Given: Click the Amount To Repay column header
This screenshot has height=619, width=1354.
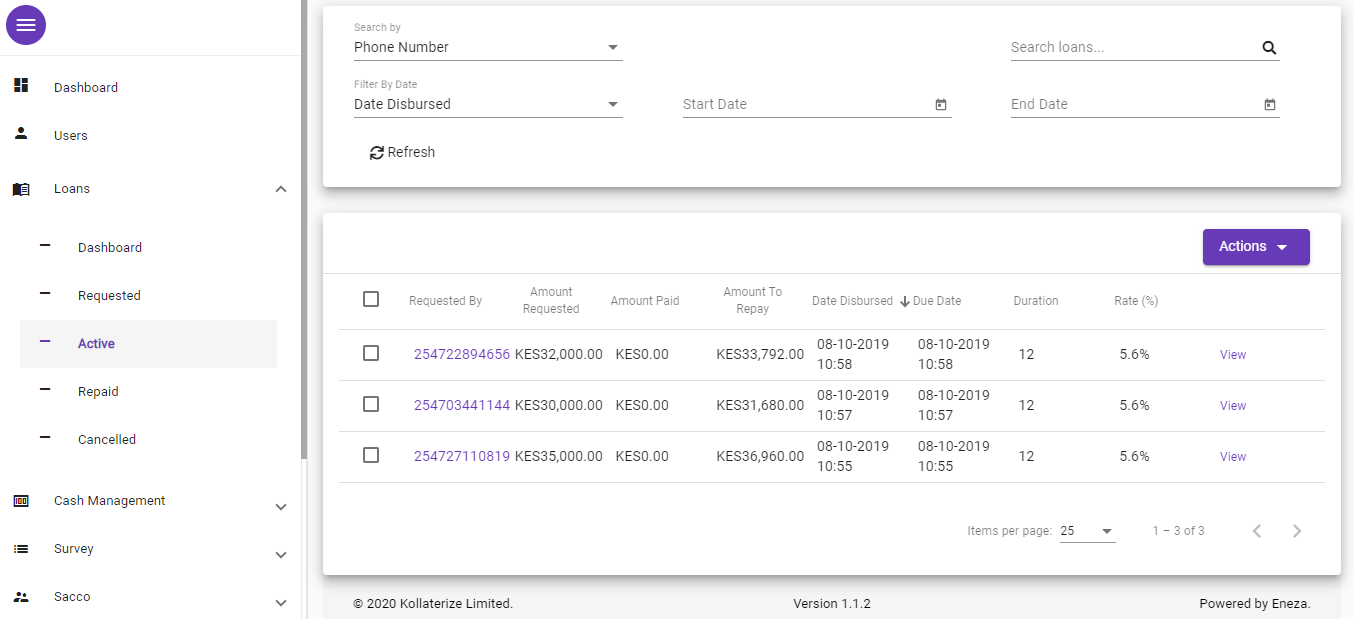Looking at the screenshot, I should point(753,300).
